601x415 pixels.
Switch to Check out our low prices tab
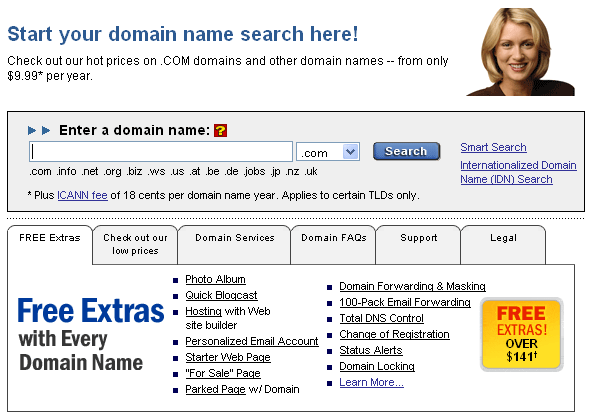(x=135, y=244)
